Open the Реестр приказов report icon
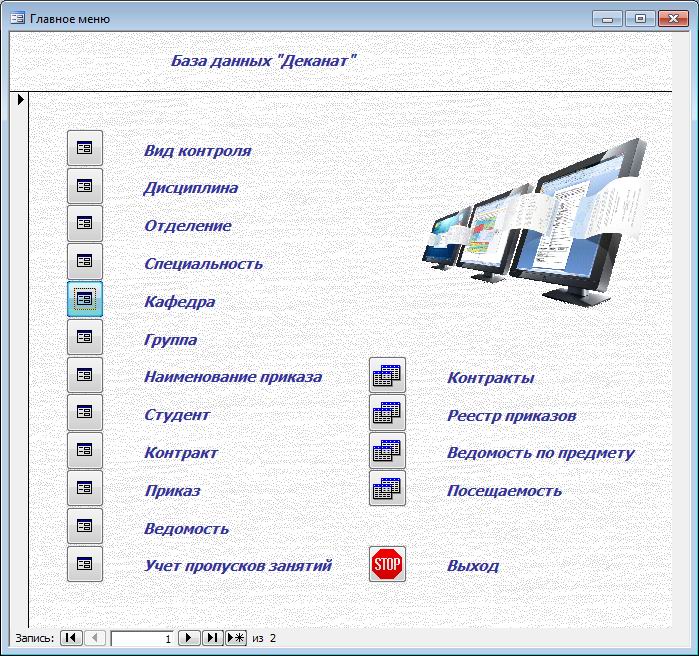Viewport: 699px width, 656px height. click(x=387, y=413)
